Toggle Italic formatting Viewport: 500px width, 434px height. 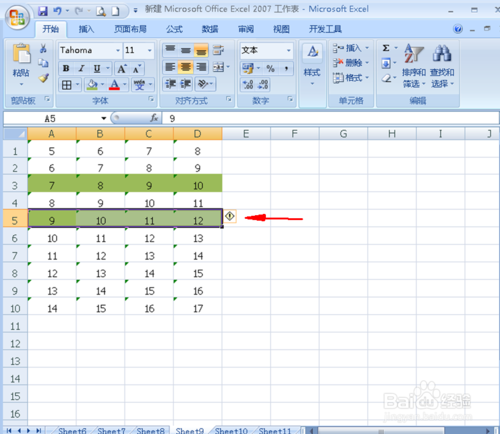click(x=81, y=68)
